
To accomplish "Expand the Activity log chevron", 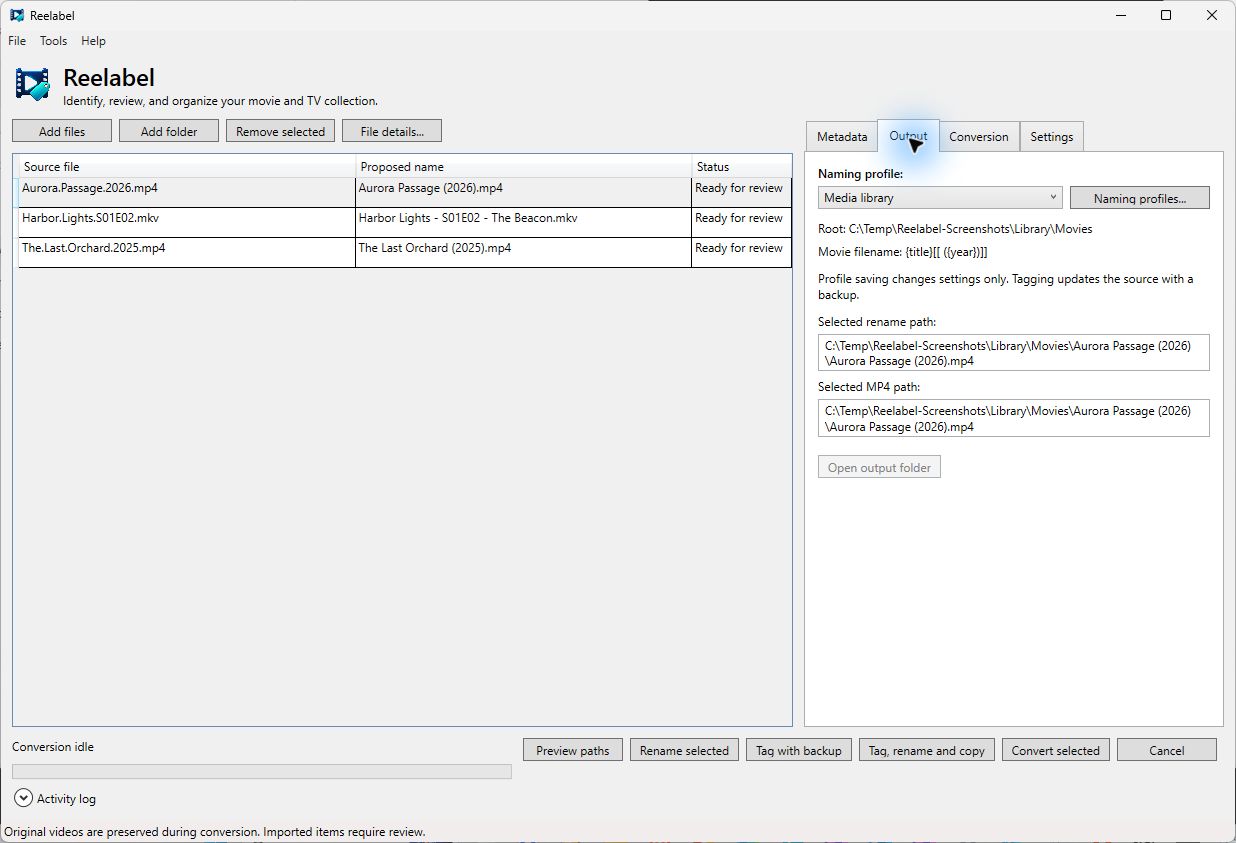I will [23, 798].
